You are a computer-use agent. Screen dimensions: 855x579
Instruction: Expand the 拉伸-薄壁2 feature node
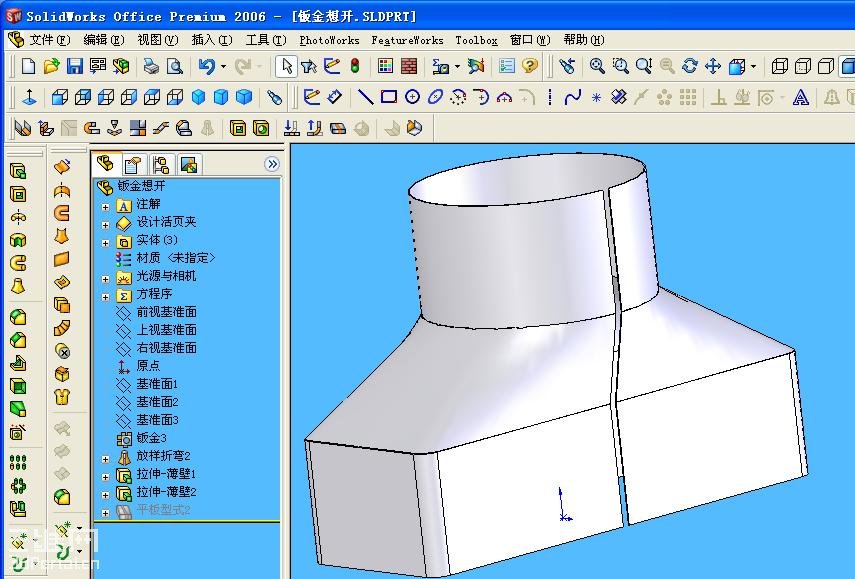click(x=106, y=495)
